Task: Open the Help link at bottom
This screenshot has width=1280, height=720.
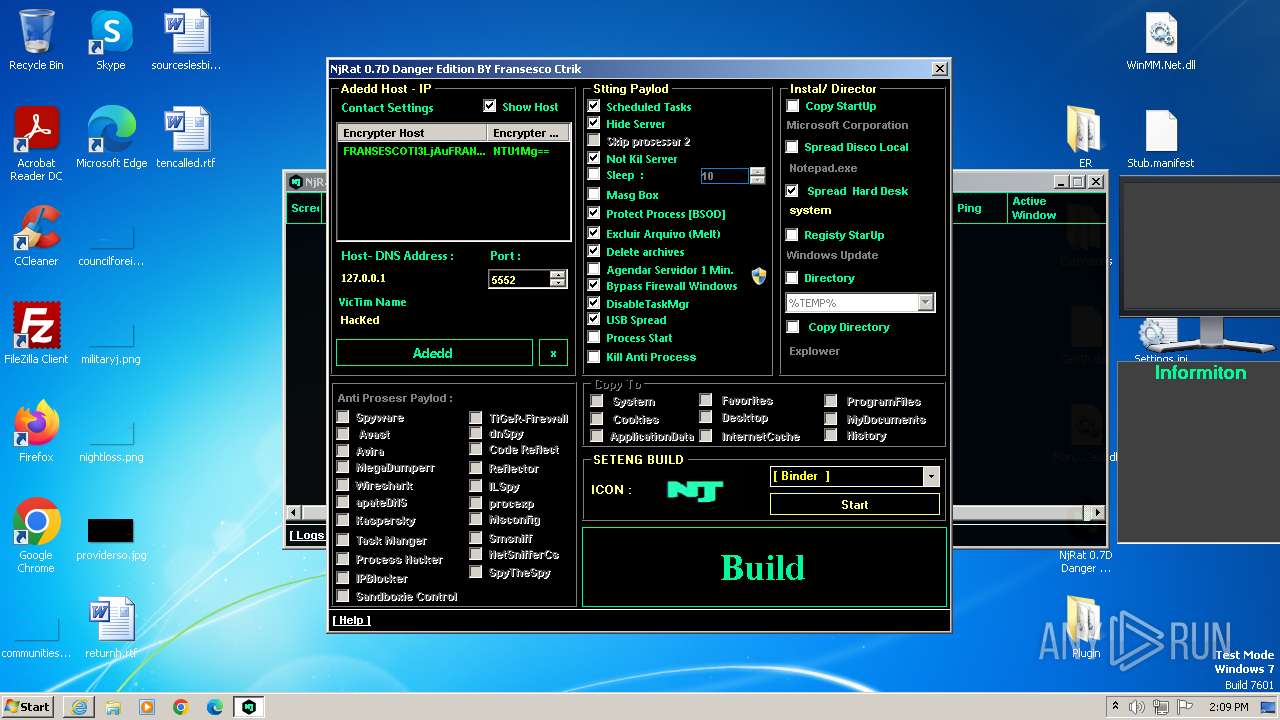Action: pyautogui.click(x=351, y=620)
